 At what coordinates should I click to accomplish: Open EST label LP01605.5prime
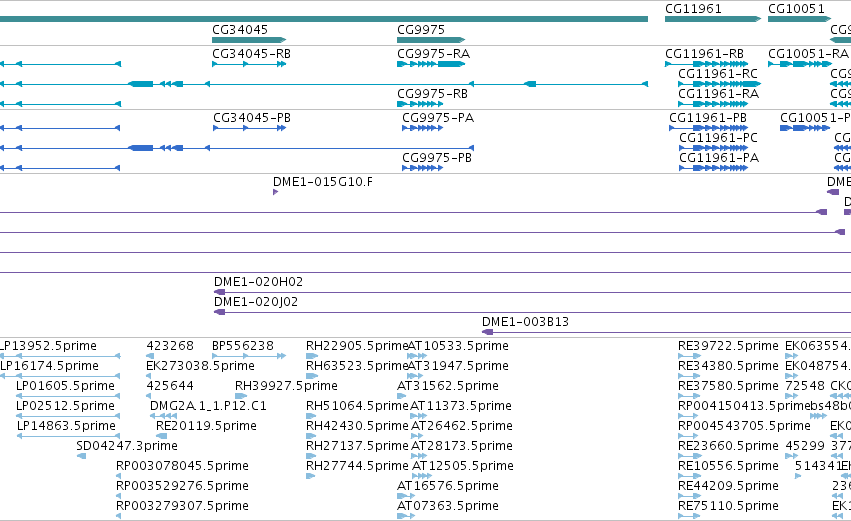click(65, 386)
